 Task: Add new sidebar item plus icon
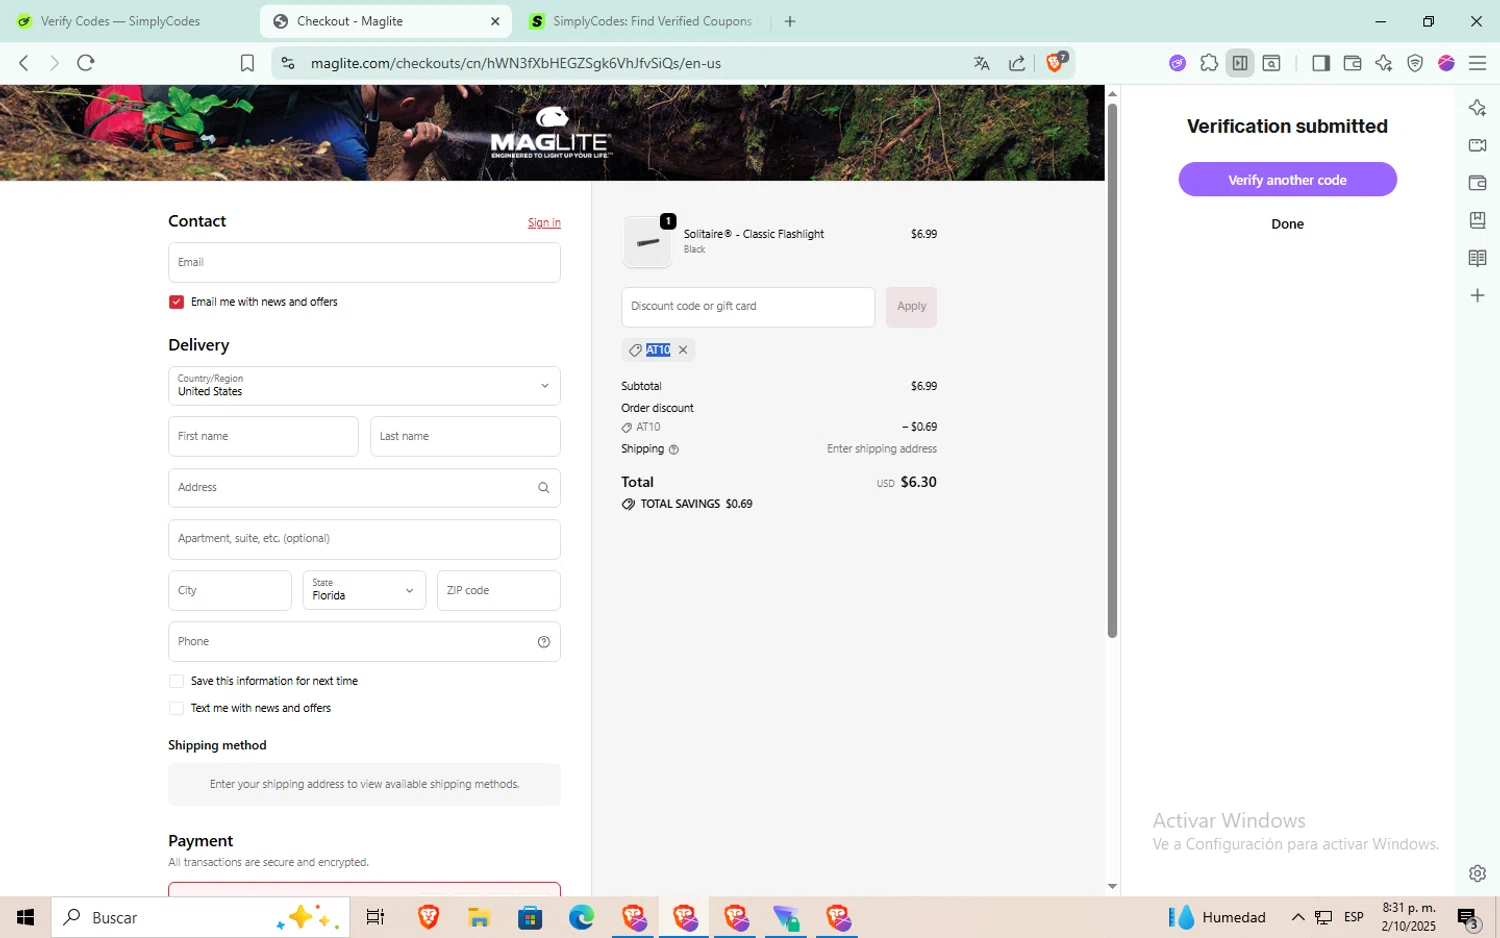click(1477, 295)
